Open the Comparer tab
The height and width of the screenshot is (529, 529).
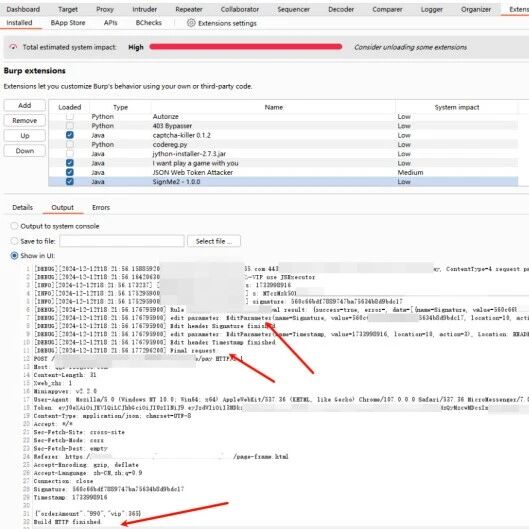387,9
